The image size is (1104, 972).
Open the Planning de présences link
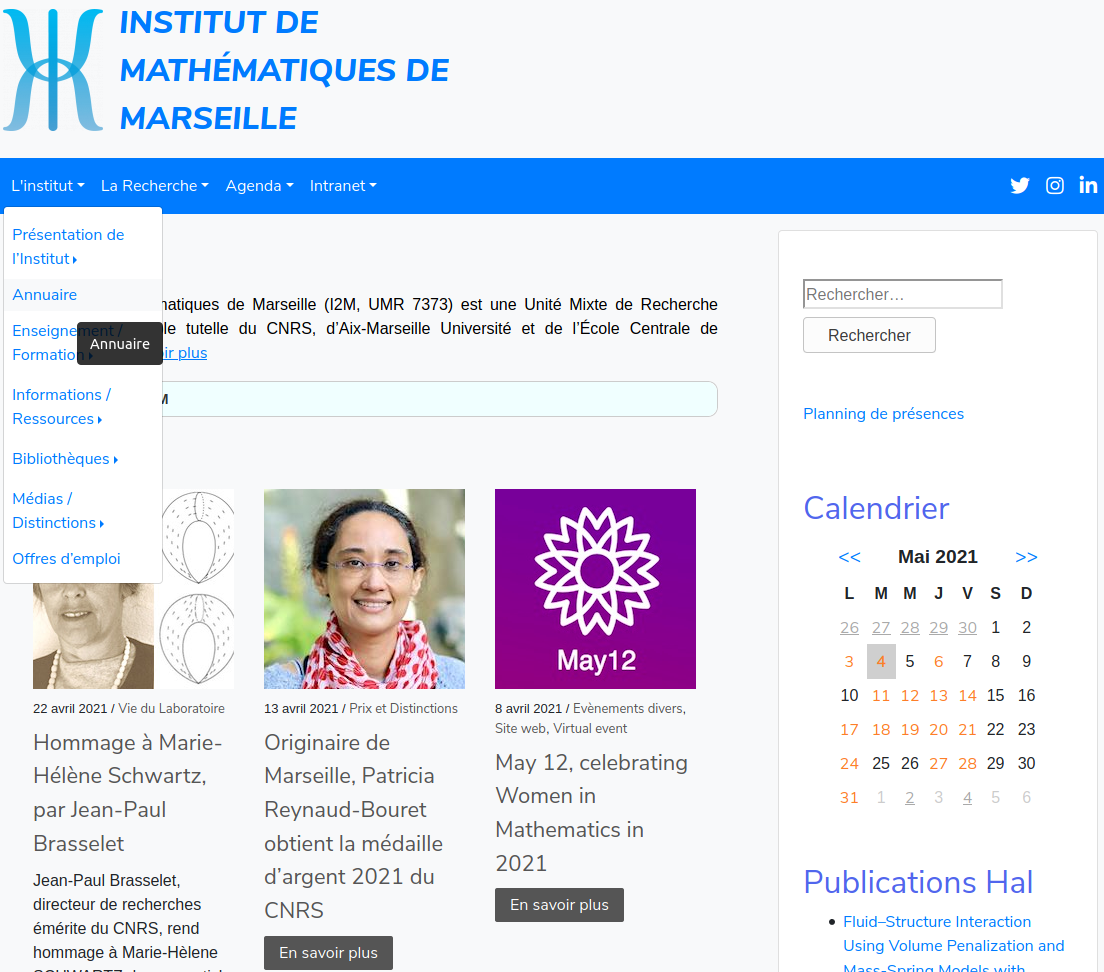tap(883, 414)
